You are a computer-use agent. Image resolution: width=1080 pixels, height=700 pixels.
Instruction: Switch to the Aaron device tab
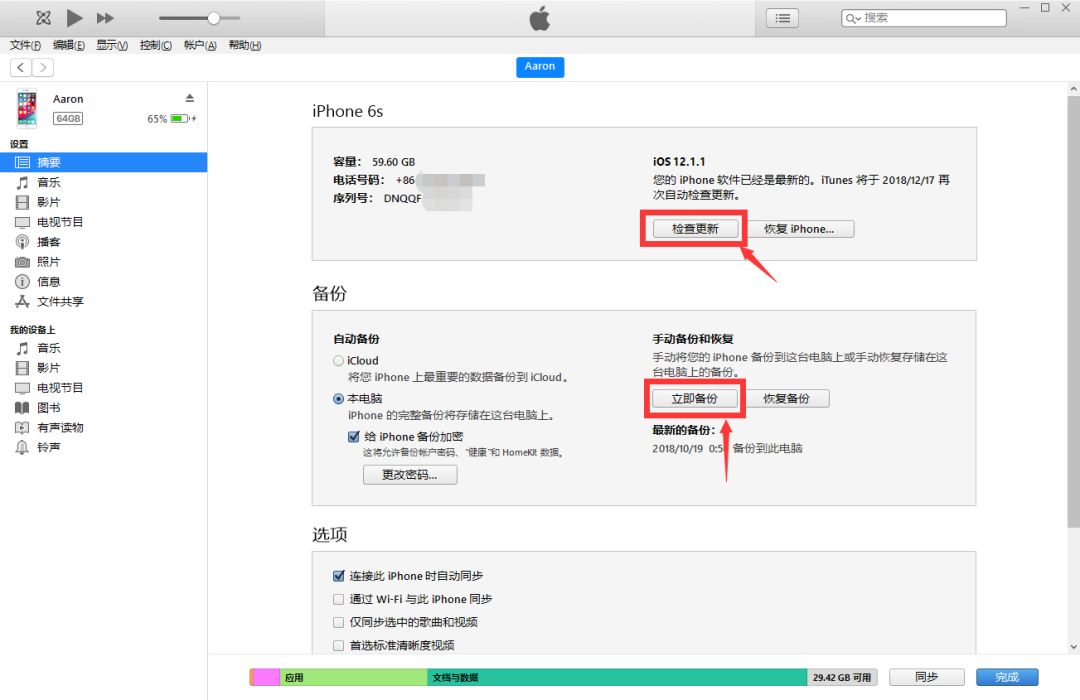[539, 66]
